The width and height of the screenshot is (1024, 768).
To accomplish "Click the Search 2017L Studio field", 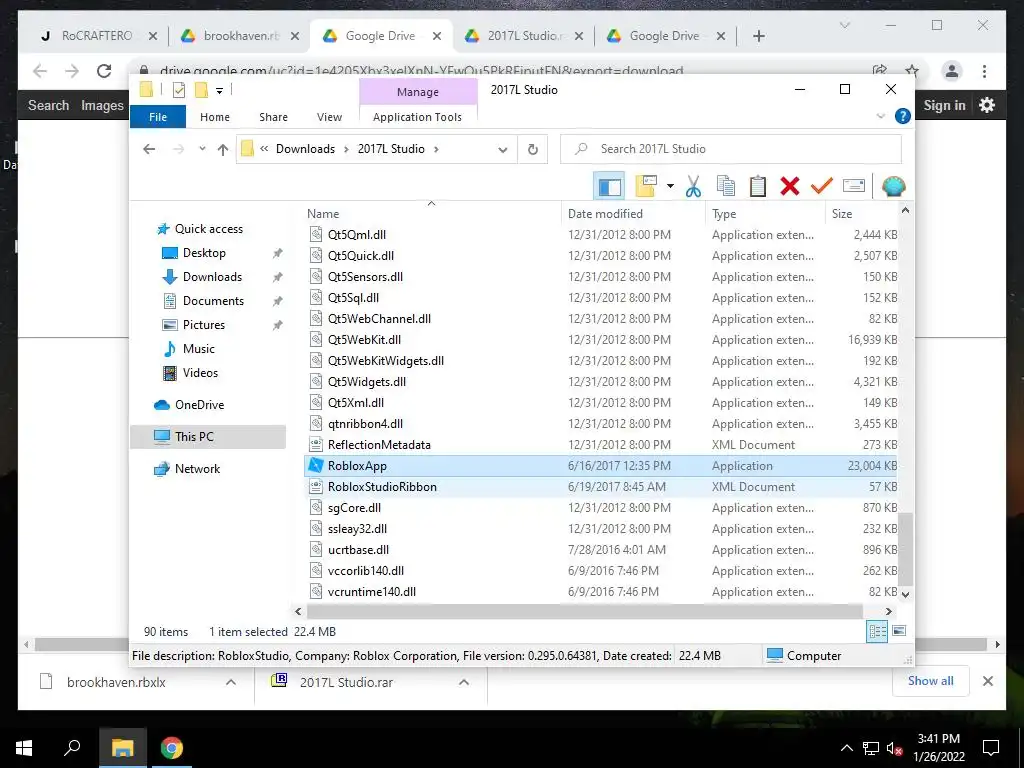I will point(731,149).
